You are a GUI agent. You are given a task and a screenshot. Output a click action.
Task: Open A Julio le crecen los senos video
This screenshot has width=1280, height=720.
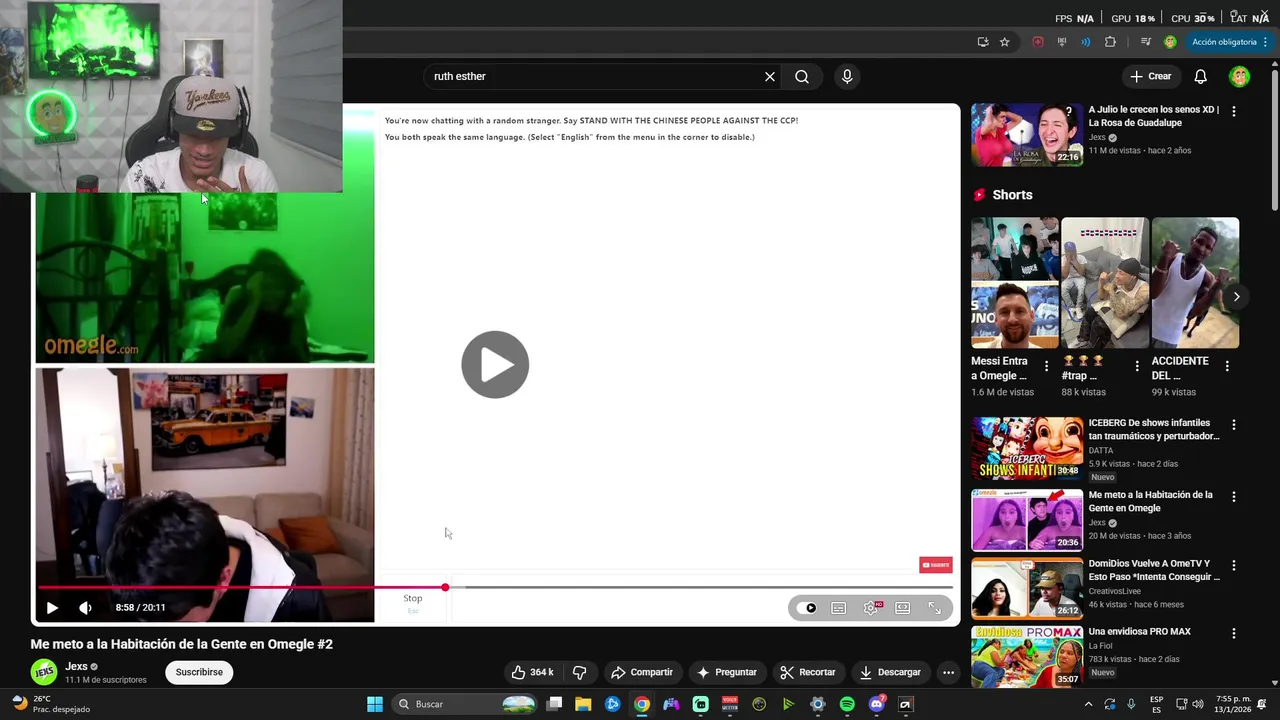(1027, 134)
